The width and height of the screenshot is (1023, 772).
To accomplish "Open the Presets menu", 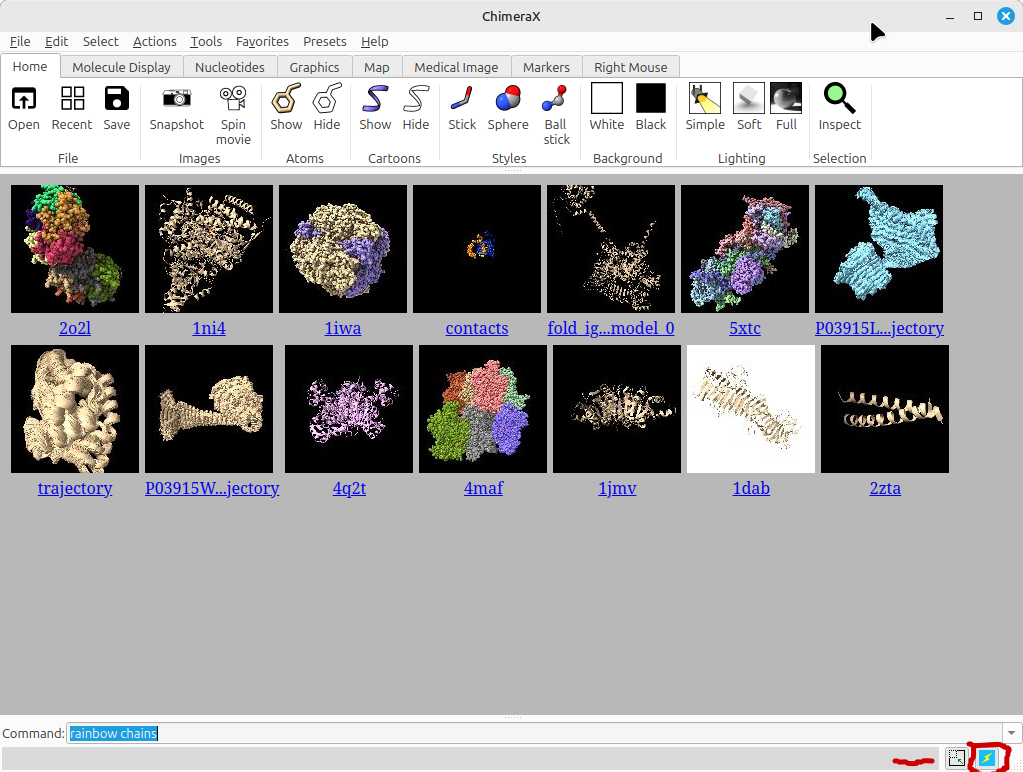I will point(325,41).
